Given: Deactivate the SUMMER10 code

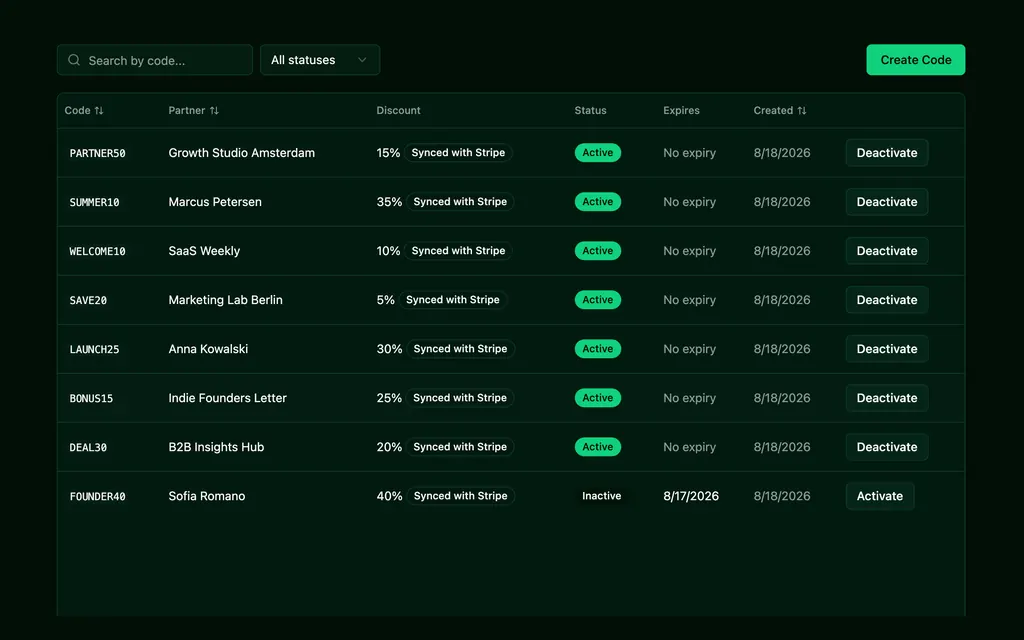Looking at the screenshot, I should pos(887,202).
